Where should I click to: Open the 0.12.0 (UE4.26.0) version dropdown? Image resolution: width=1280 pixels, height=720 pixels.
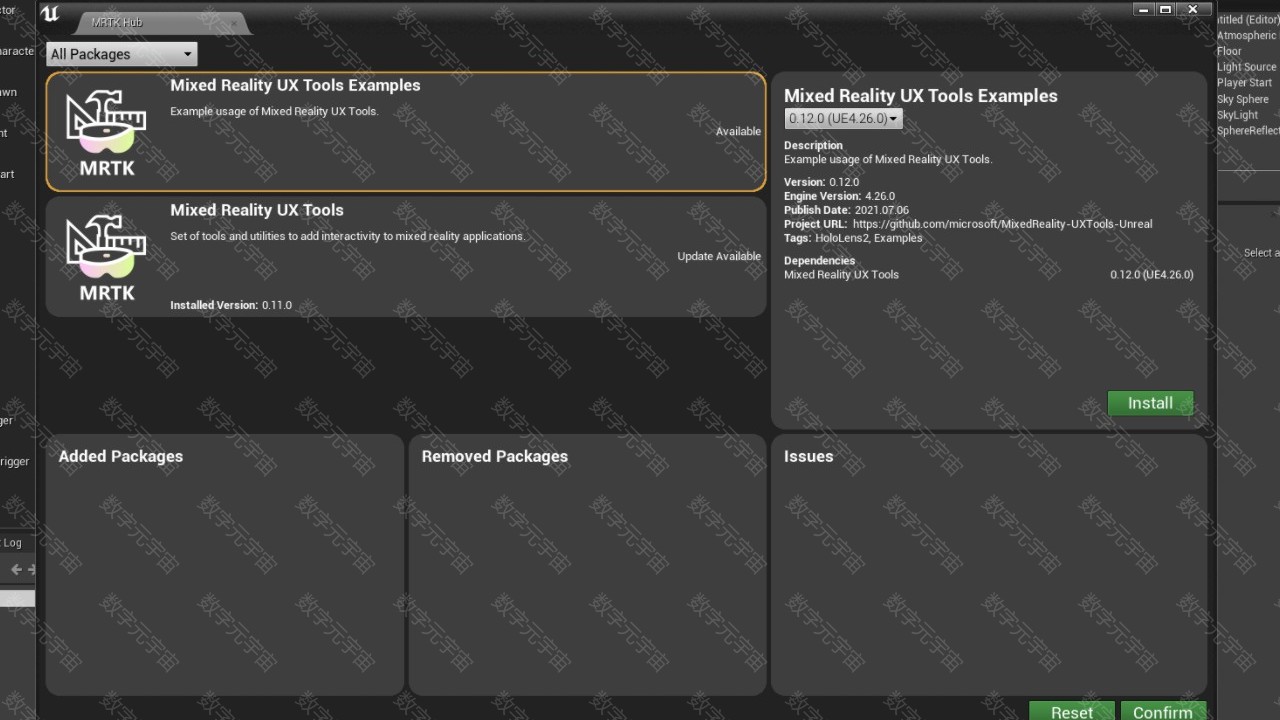point(843,119)
